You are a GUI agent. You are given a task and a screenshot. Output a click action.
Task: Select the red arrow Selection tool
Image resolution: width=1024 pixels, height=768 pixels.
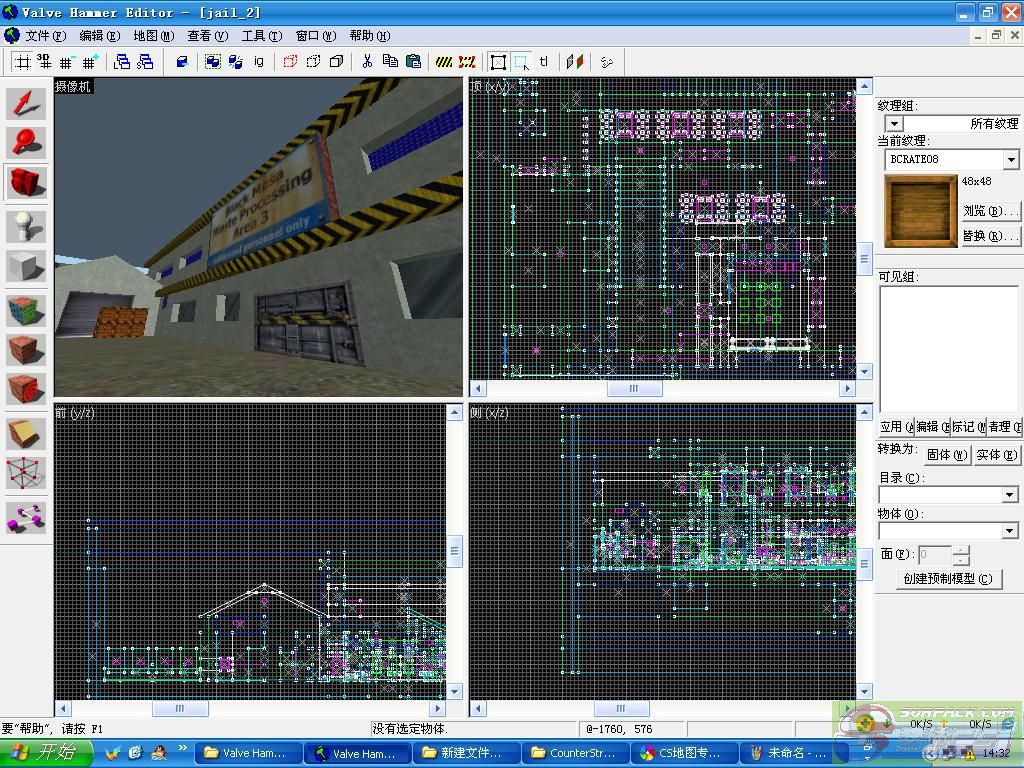[x=27, y=102]
